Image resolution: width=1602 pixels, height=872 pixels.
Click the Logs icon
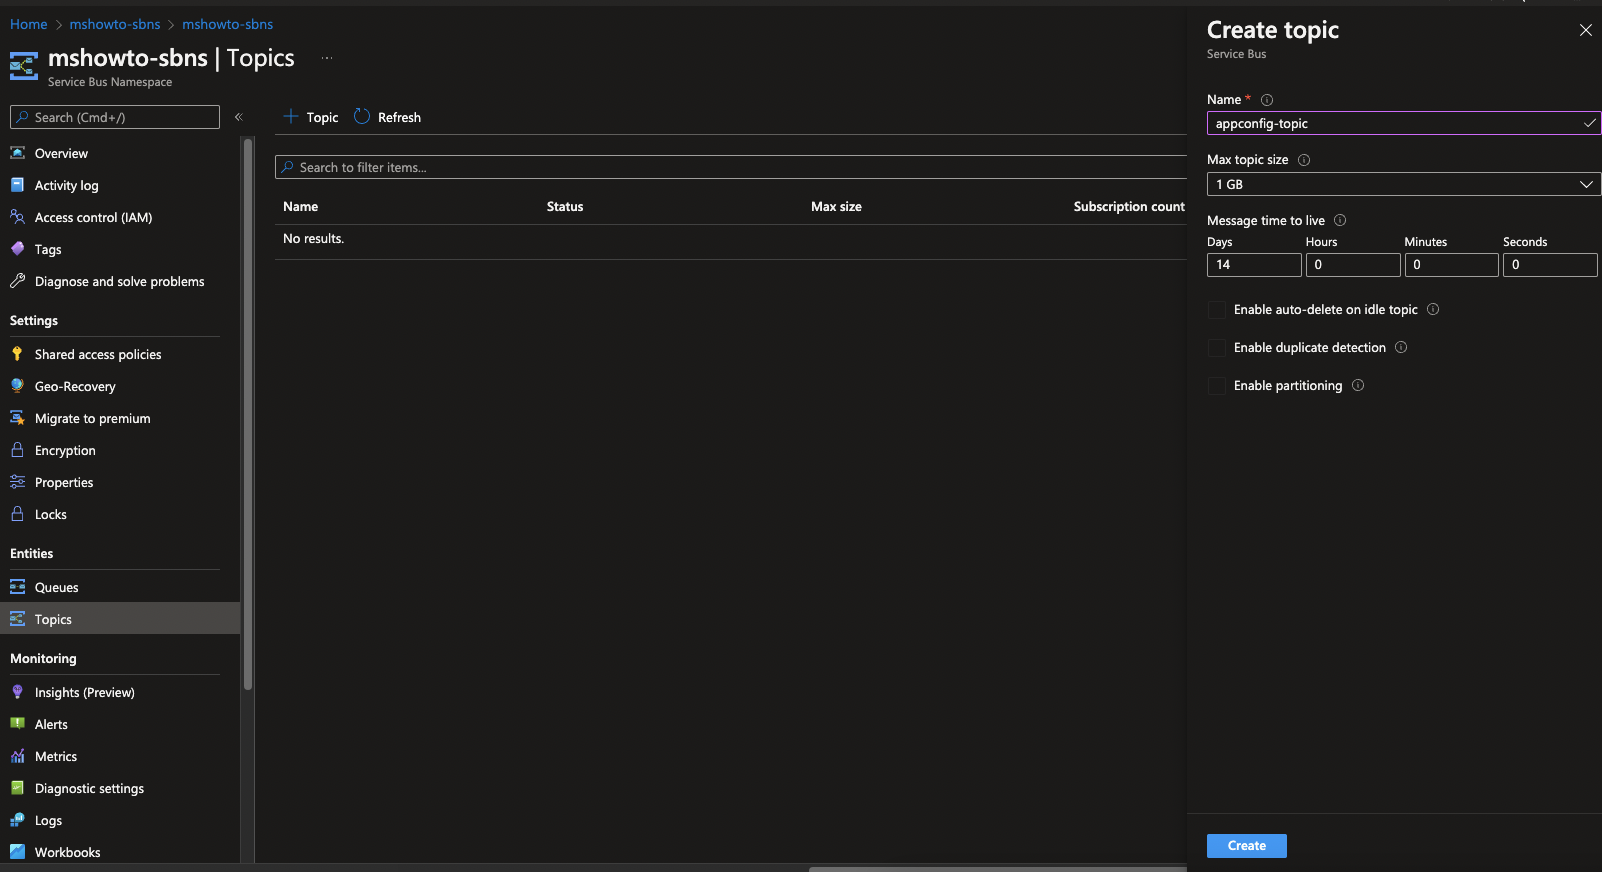pos(17,820)
